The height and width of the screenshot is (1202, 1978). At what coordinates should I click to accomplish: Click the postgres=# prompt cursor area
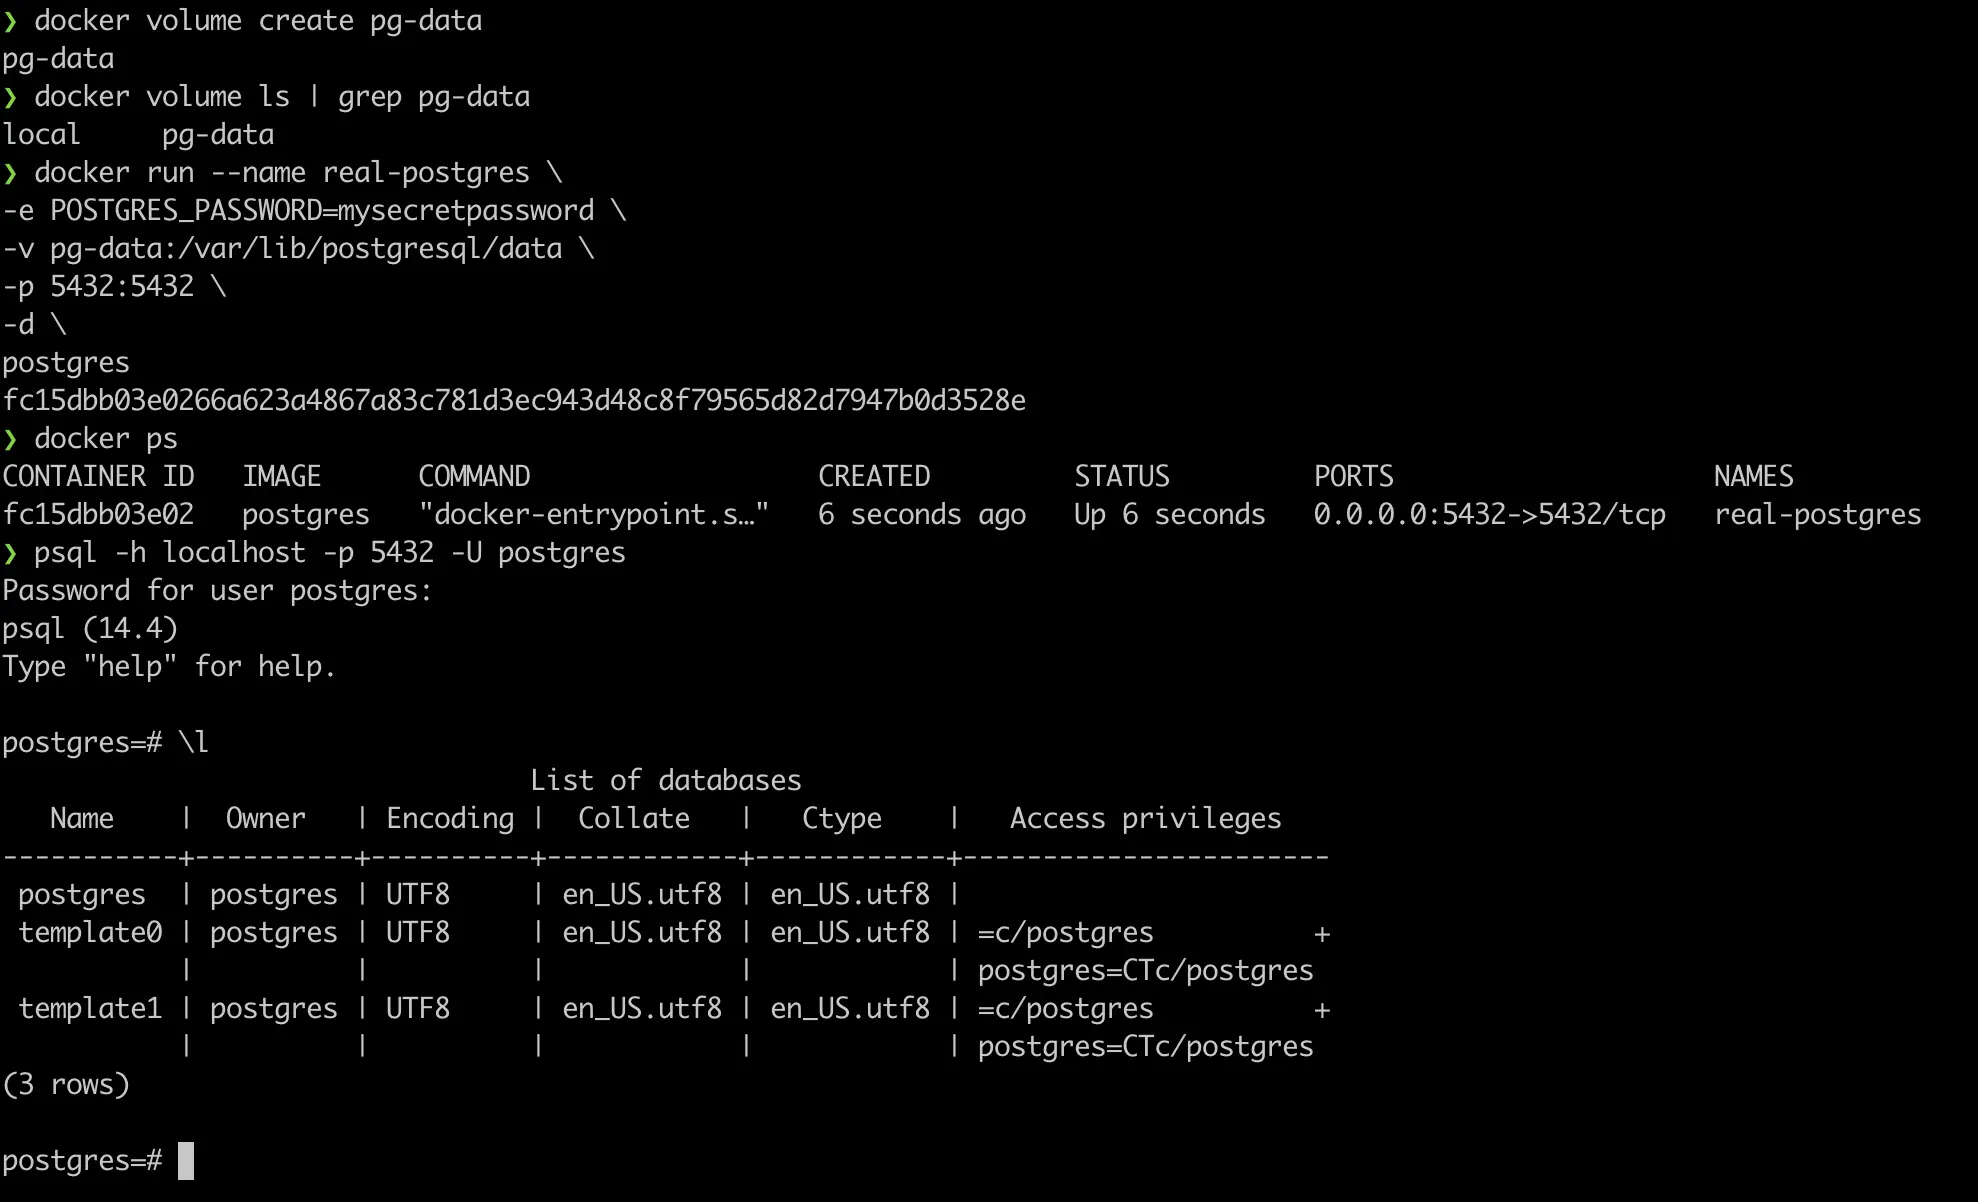[x=186, y=1160]
